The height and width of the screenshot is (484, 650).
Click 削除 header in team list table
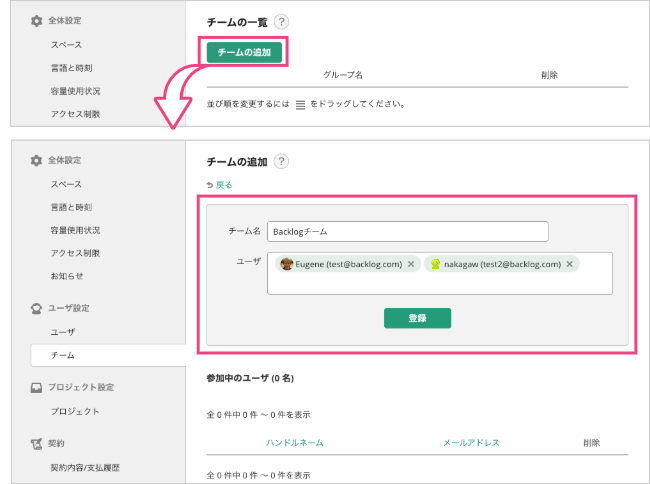click(549, 75)
